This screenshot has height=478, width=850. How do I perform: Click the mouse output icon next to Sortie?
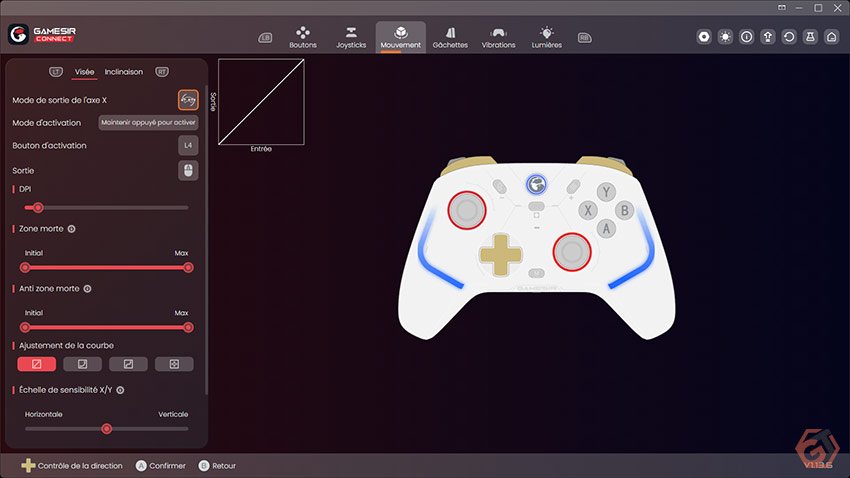[x=188, y=170]
